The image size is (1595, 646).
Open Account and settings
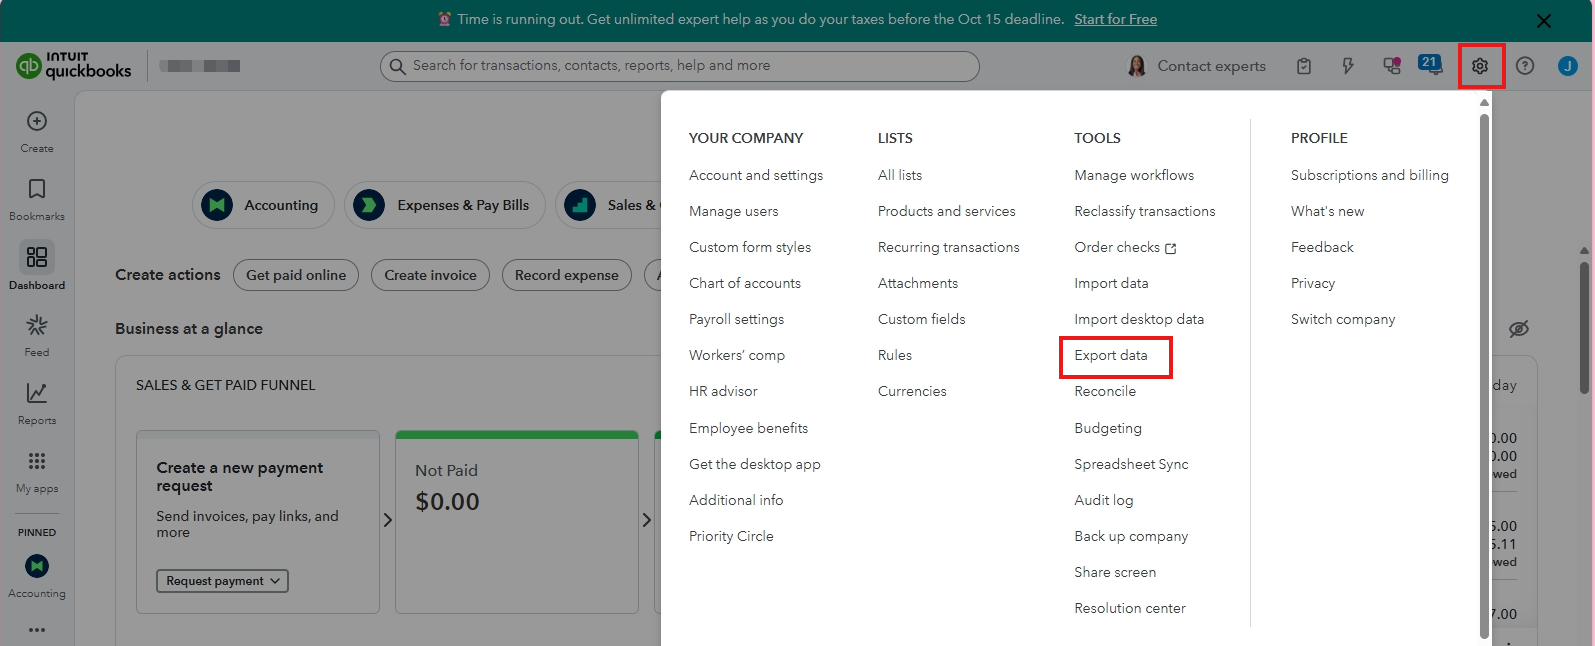coord(756,175)
